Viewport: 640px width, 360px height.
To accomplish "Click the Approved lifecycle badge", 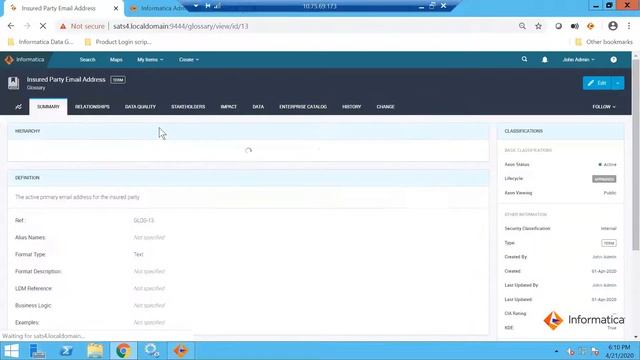I will click(604, 179).
